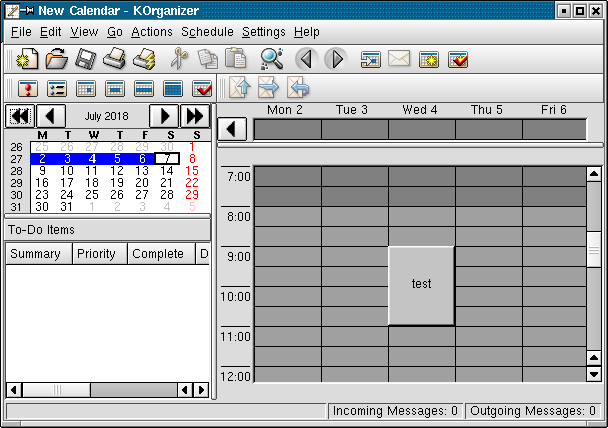Jump to previous year with double left arrow

(x=20, y=116)
